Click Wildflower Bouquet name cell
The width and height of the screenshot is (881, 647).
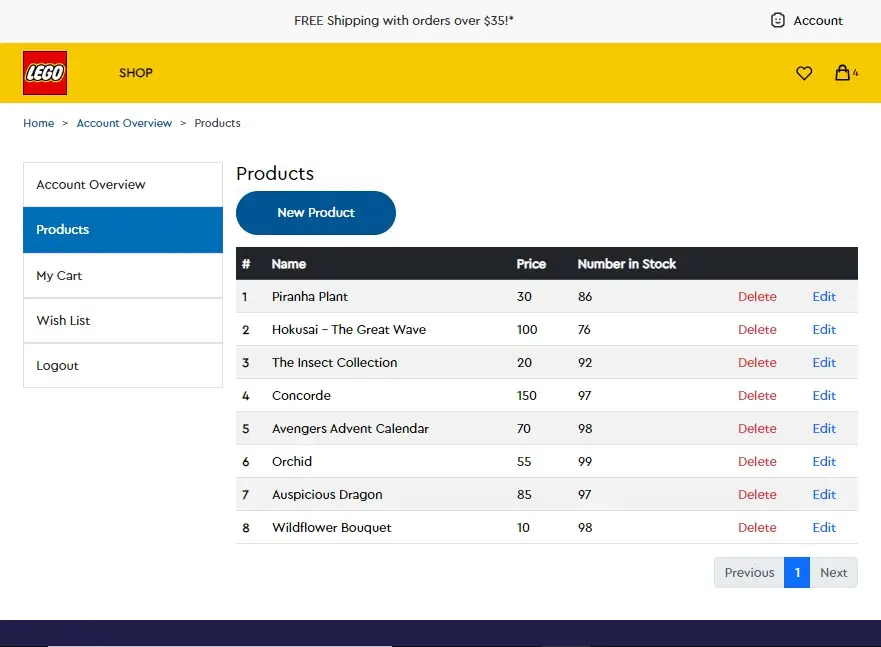[x=331, y=528]
